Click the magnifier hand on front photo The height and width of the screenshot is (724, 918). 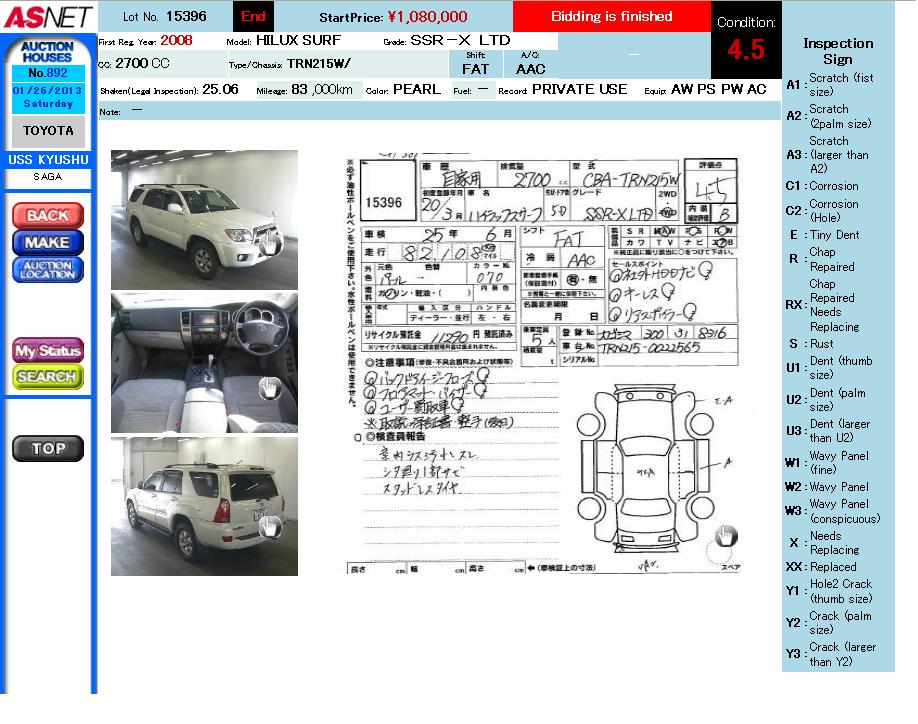click(x=268, y=242)
